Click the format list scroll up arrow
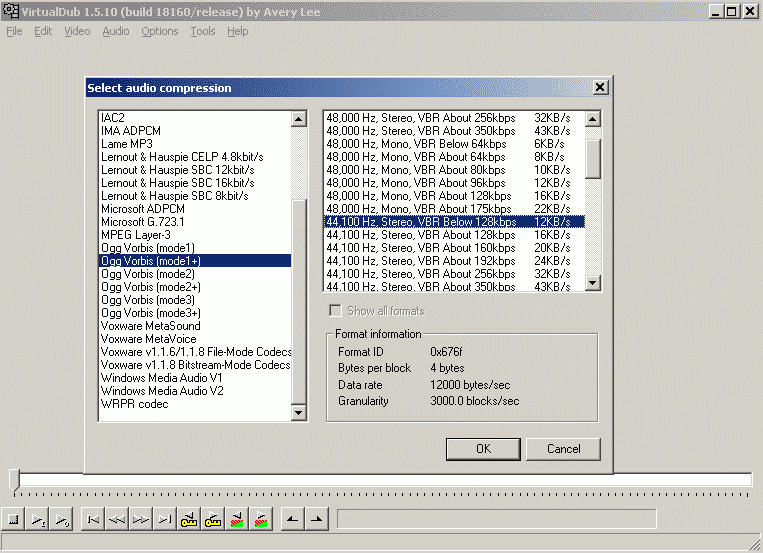 [592, 119]
